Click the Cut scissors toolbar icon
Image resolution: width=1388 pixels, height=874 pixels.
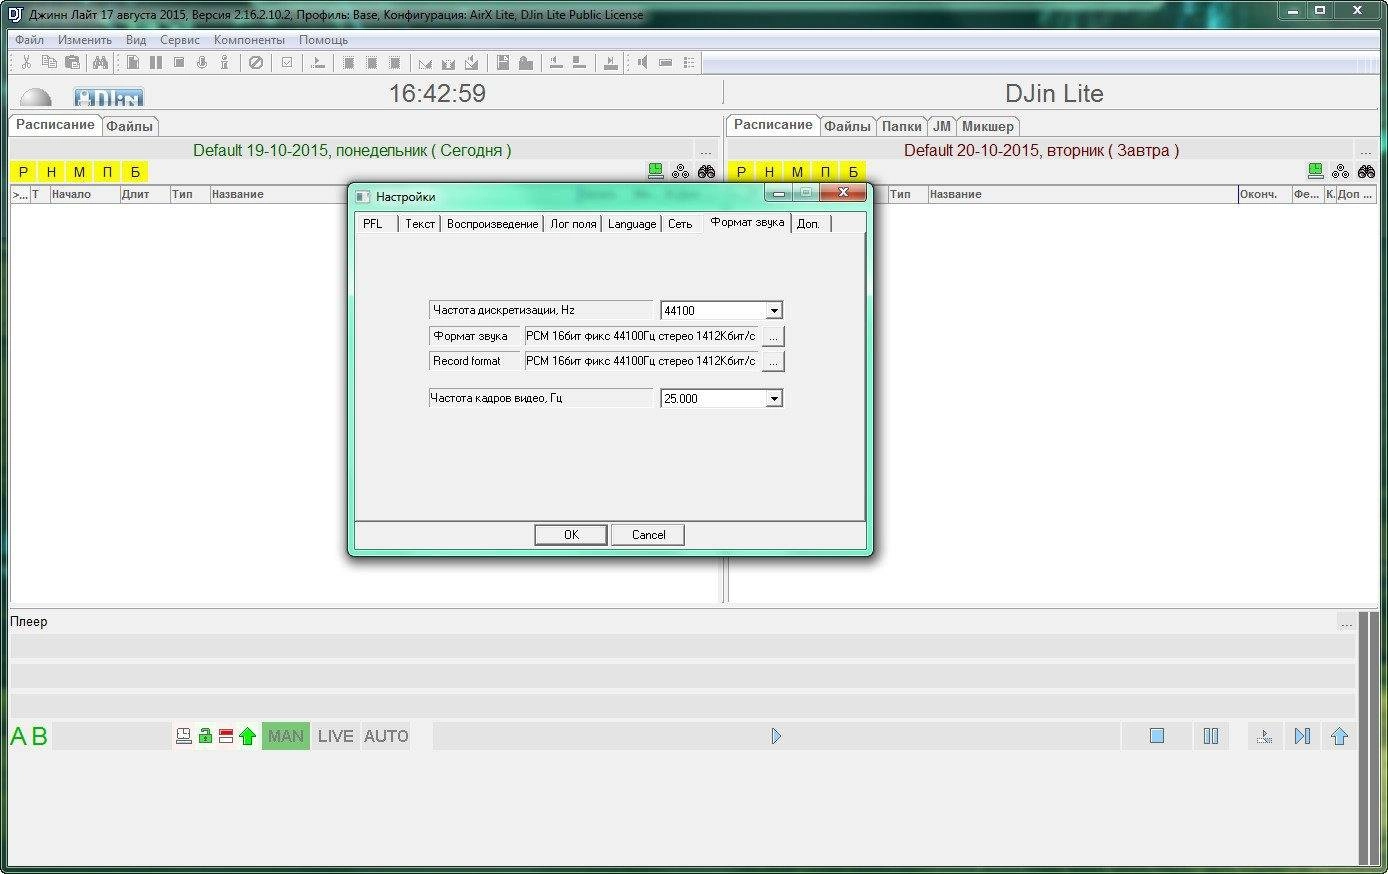[26, 62]
